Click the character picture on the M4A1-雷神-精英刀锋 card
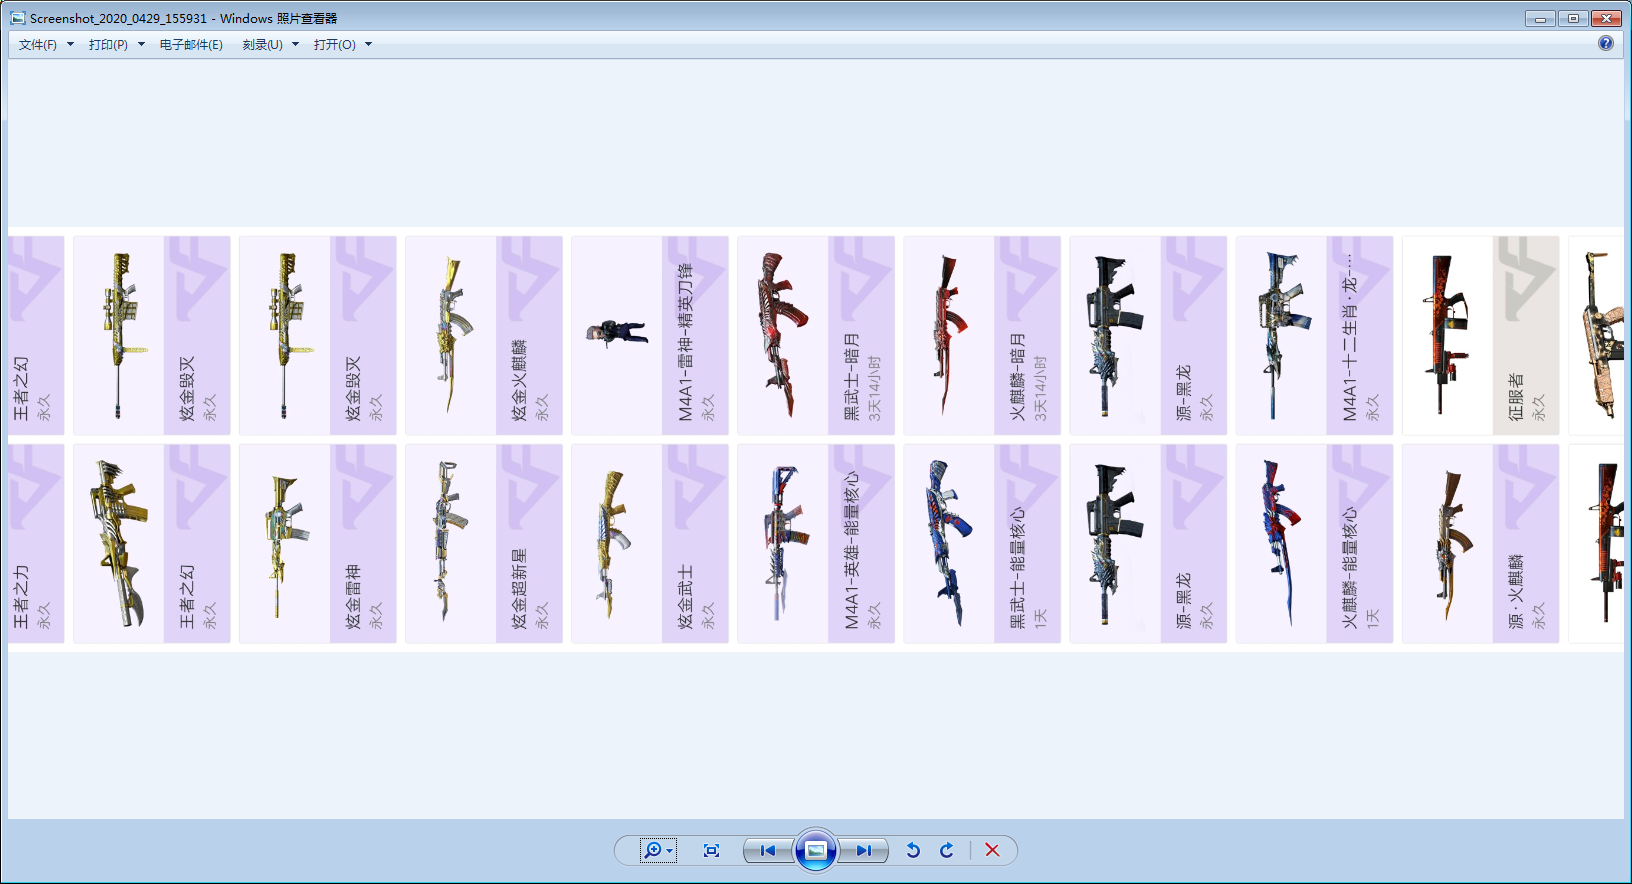Image resolution: width=1632 pixels, height=884 pixels. (x=616, y=332)
